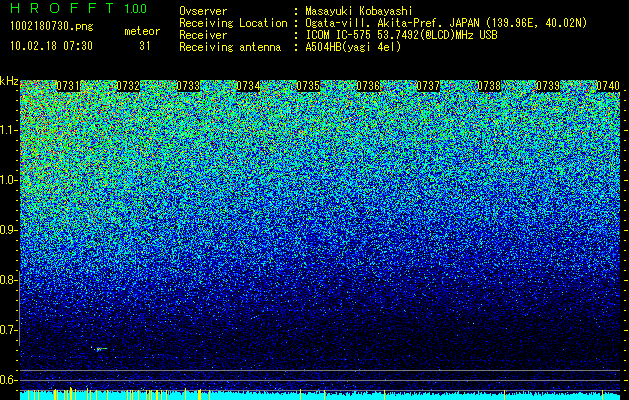Click the 0735 time marker
This screenshot has width=629, height=400.
(308, 86)
